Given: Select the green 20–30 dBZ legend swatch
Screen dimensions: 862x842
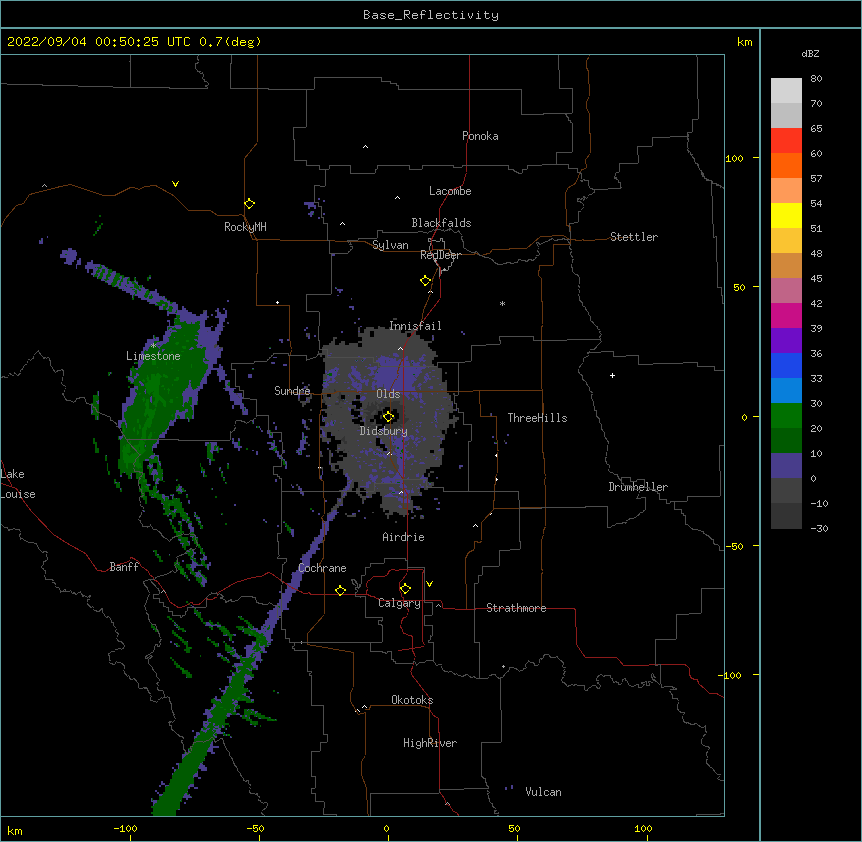Looking at the screenshot, I should tap(786, 416).
